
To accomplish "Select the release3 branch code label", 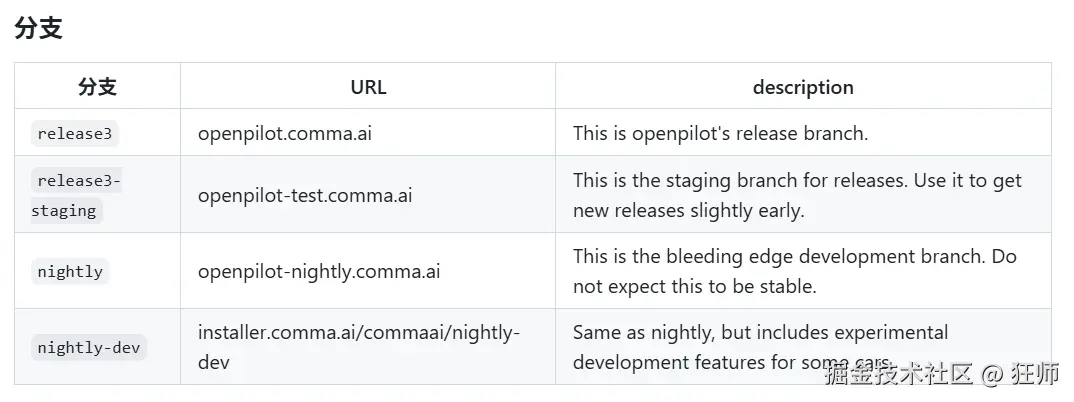I will (x=75, y=133).
